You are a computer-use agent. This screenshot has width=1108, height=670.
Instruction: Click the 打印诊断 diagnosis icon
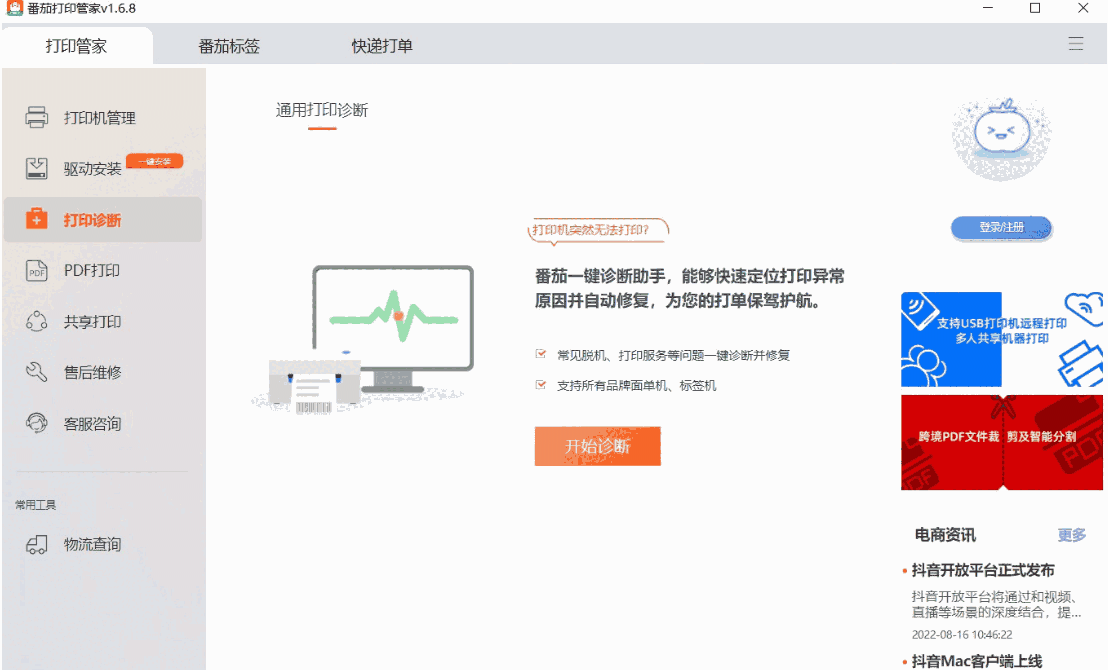point(37,219)
